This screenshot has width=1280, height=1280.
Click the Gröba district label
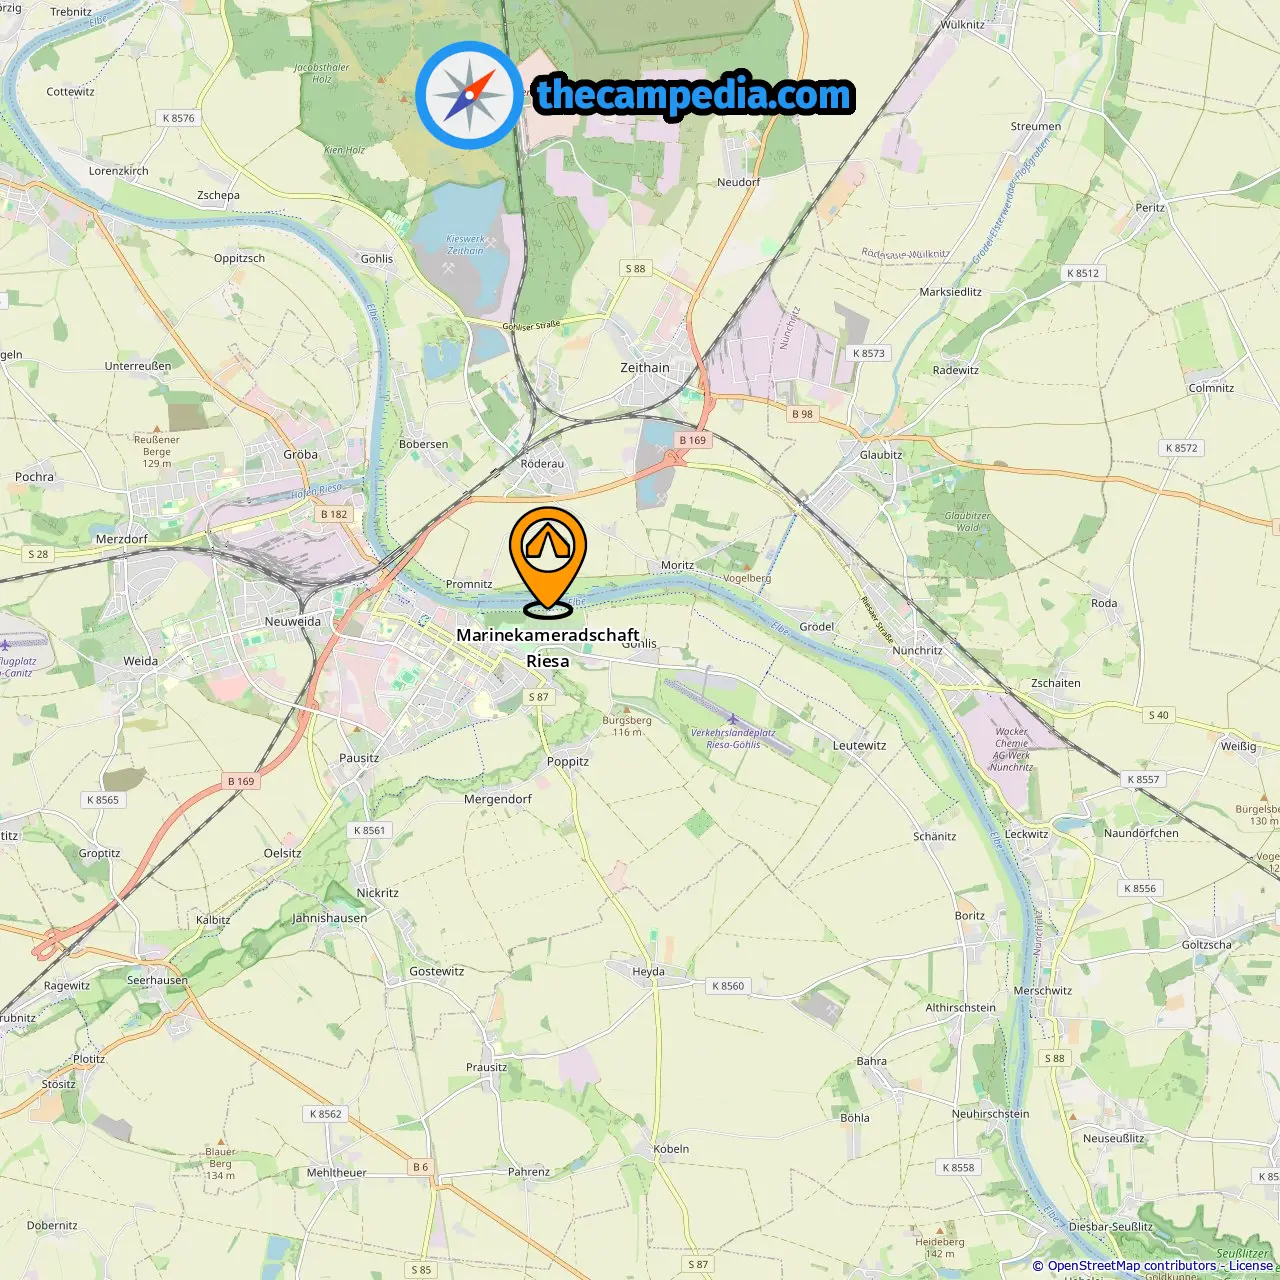(x=300, y=454)
